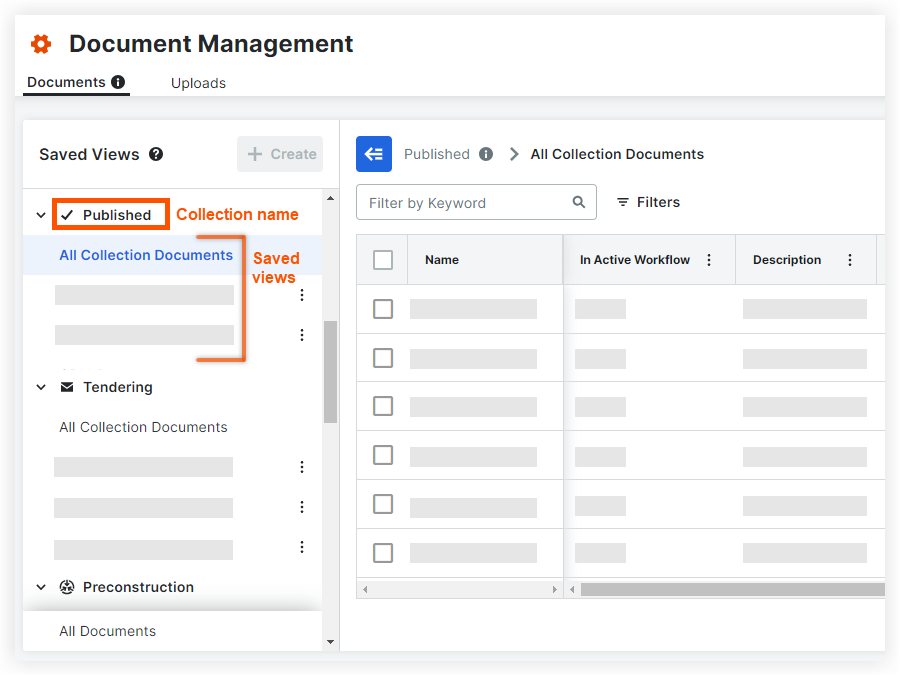
Task: Open Description column options menu
Action: [x=850, y=260]
